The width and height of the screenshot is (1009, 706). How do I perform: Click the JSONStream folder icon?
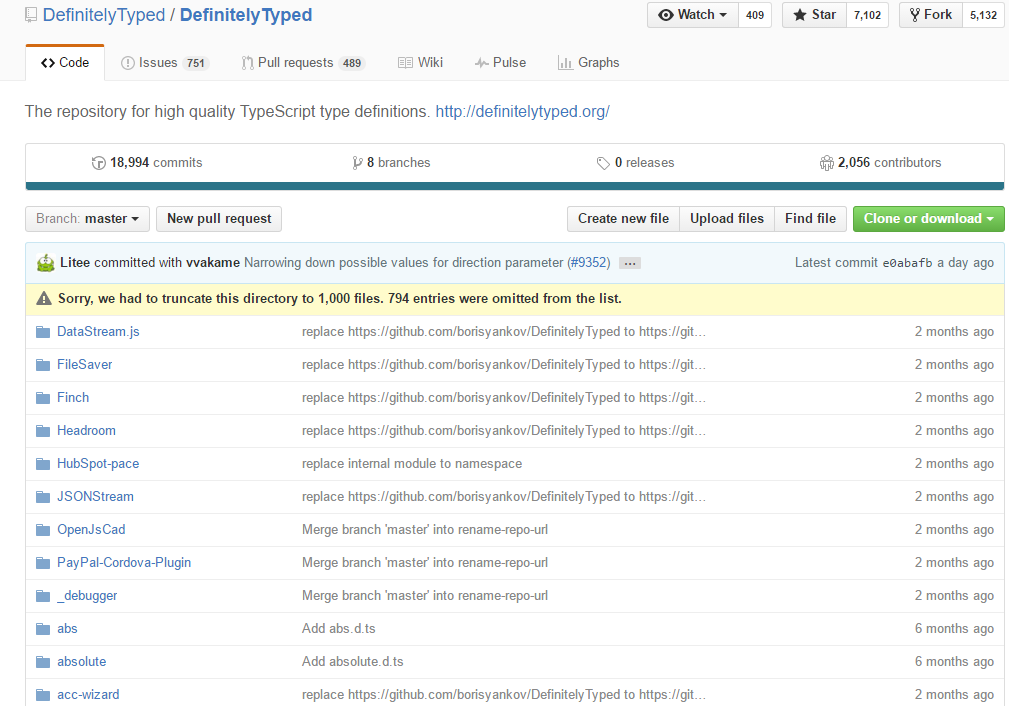click(43, 497)
